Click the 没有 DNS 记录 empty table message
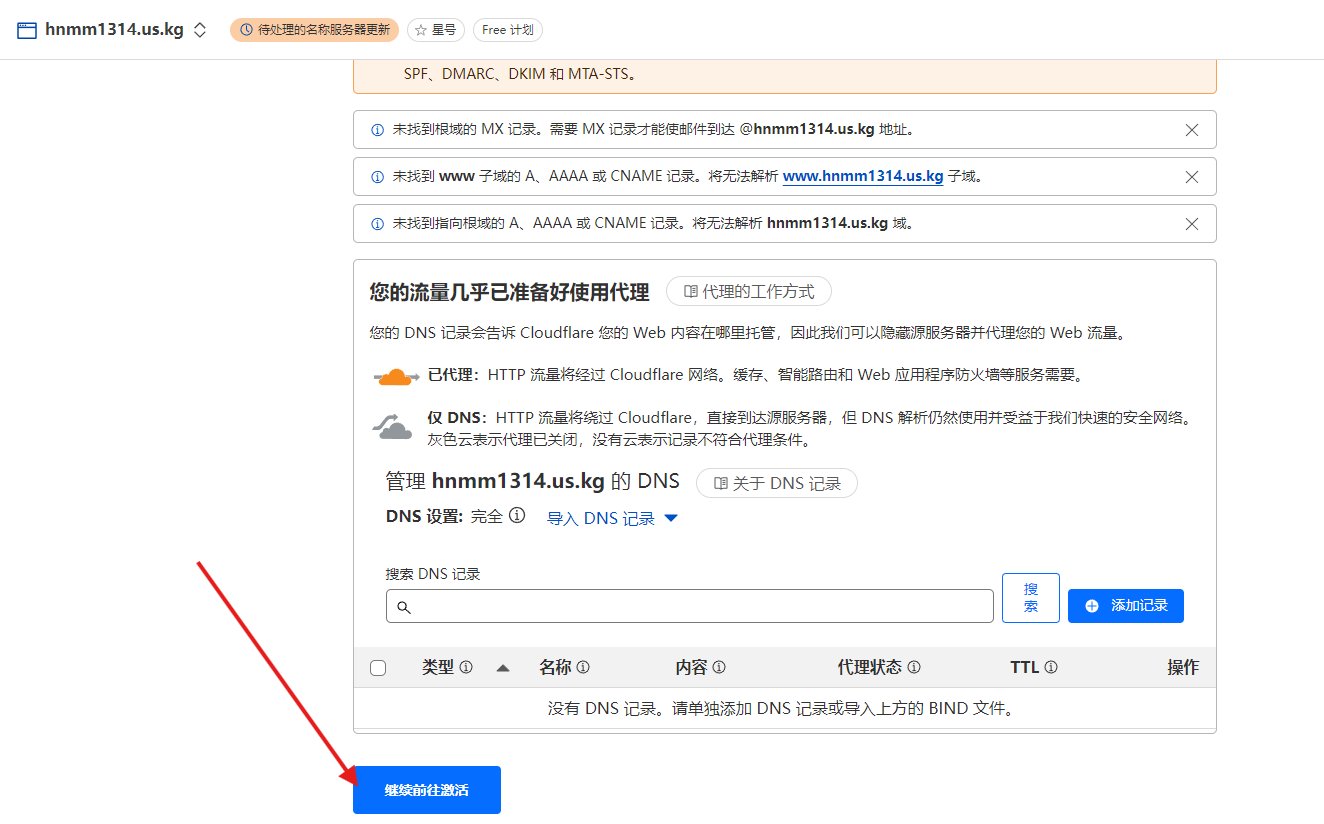 [x=785, y=709]
